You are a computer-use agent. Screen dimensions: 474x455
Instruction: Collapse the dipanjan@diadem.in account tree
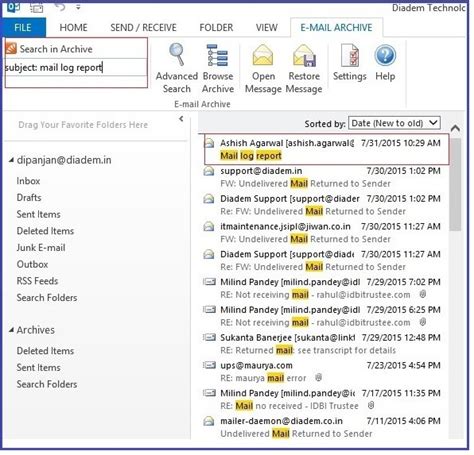pos(11,160)
